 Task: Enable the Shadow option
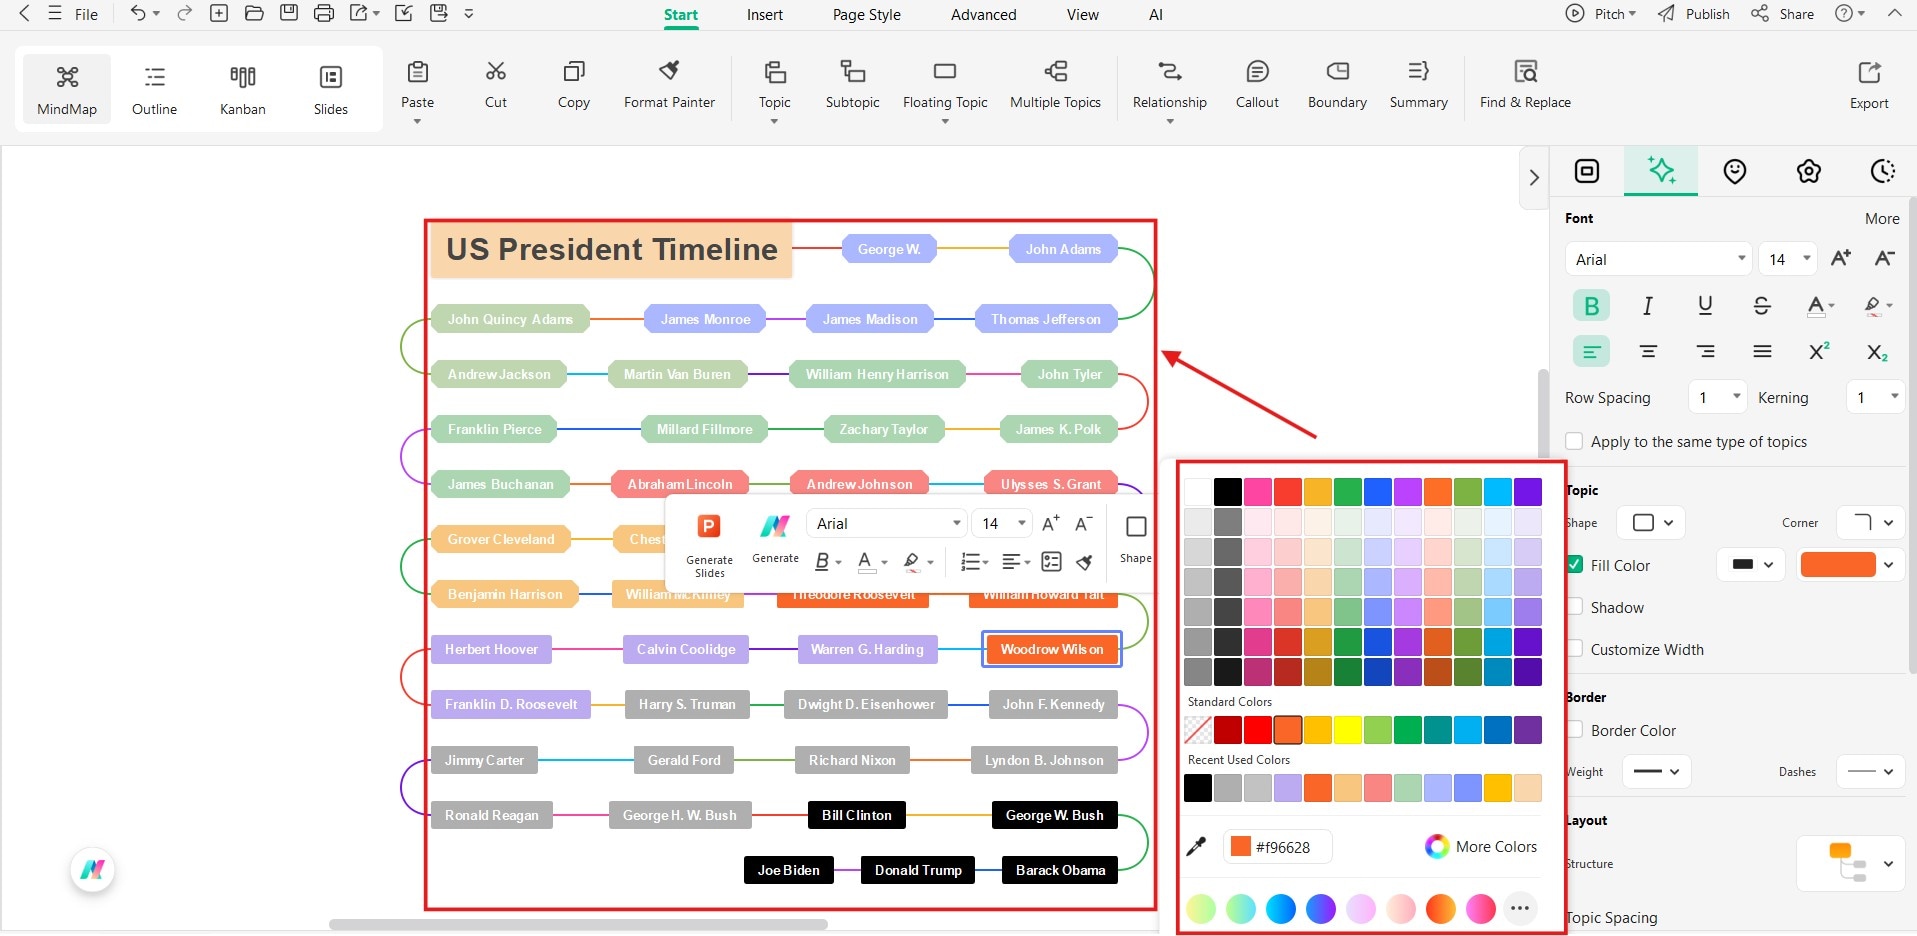tap(1573, 607)
